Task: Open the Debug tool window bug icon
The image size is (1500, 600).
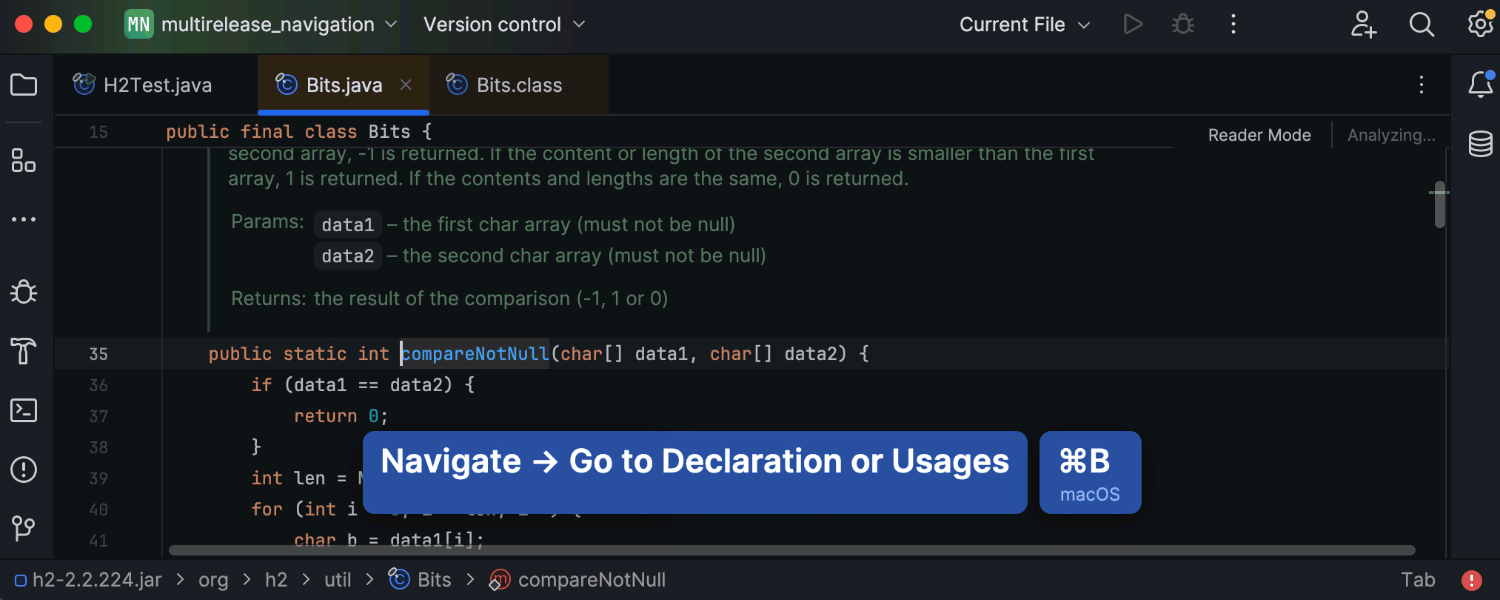Action: click(23, 291)
